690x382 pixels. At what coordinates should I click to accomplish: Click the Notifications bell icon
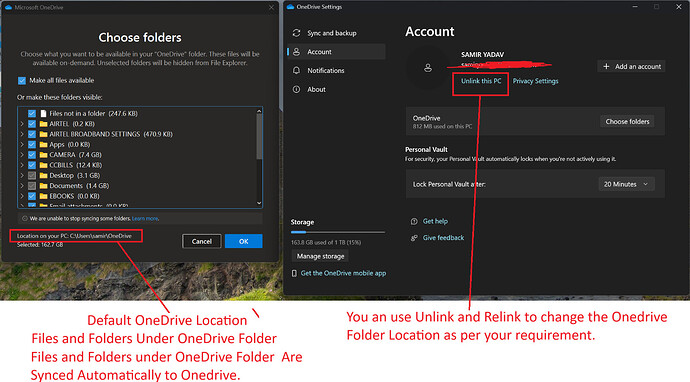coord(297,70)
